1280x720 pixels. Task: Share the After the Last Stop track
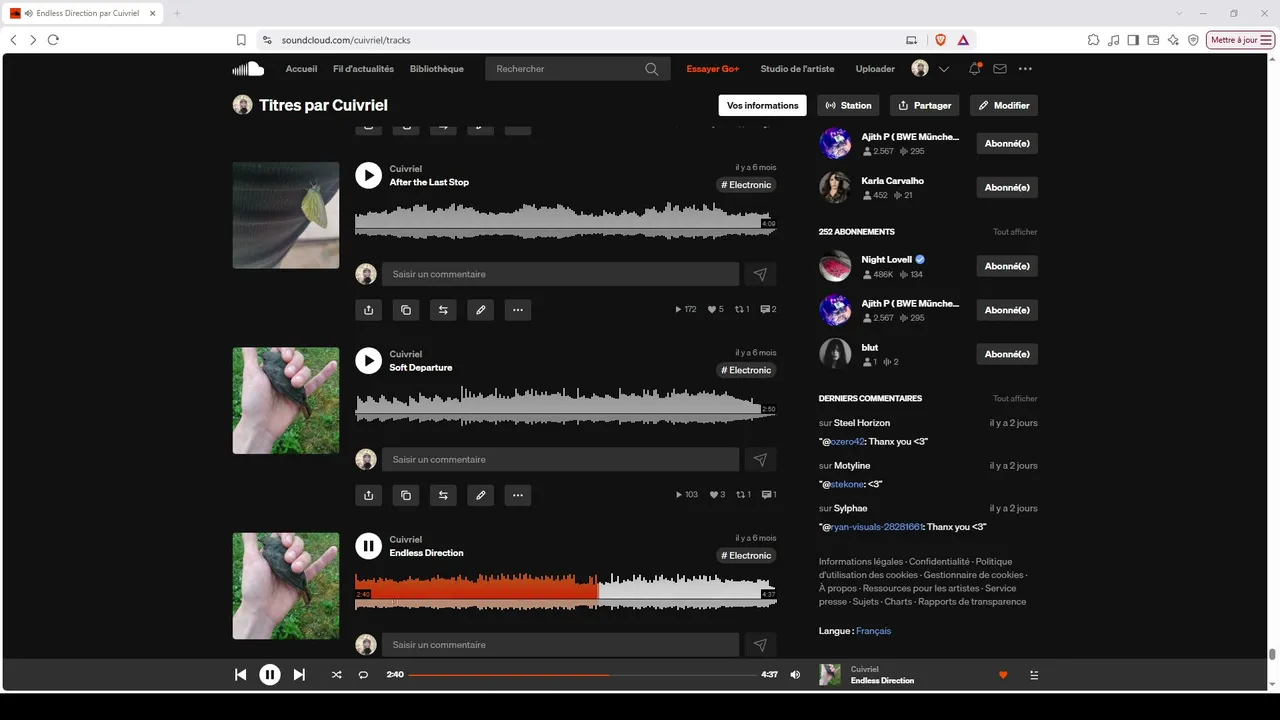(x=369, y=310)
